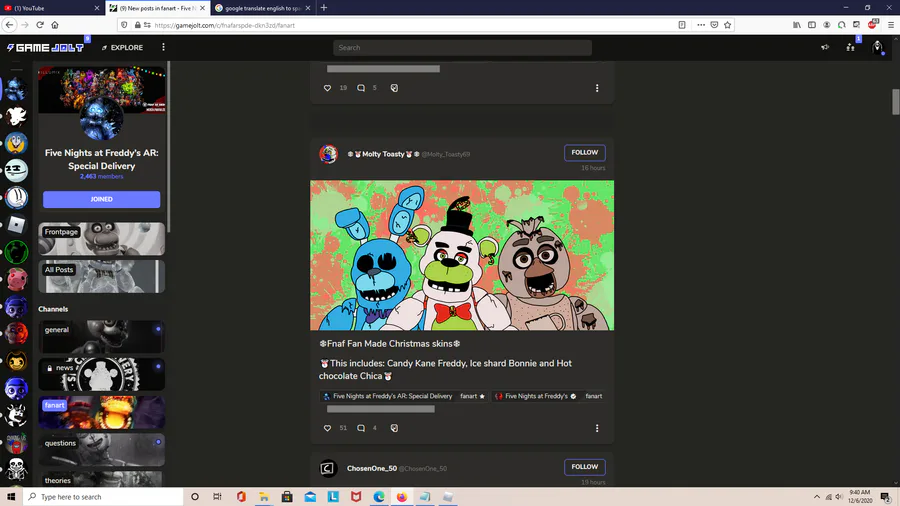Place a sticker on the Christmas skins post
The image size is (900, 506).
(394, 428)
